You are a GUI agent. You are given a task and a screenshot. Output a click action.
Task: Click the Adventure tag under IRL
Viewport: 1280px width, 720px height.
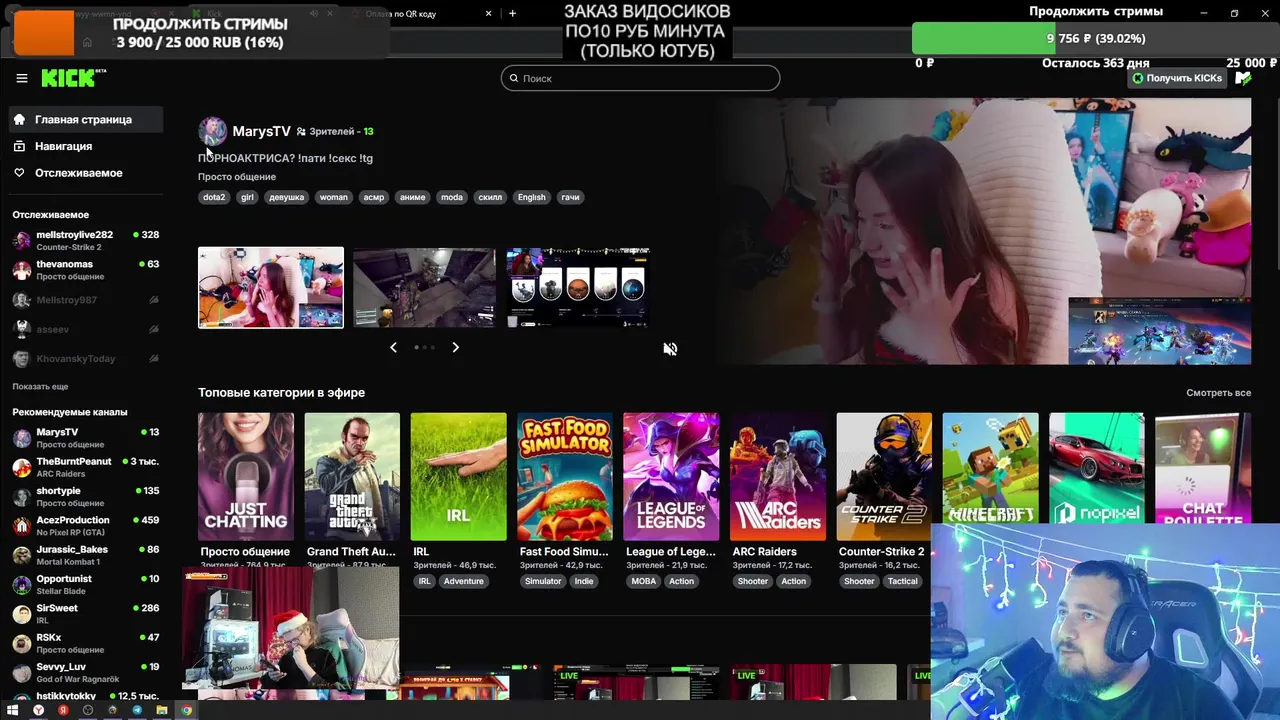click(x=463, y=581)
